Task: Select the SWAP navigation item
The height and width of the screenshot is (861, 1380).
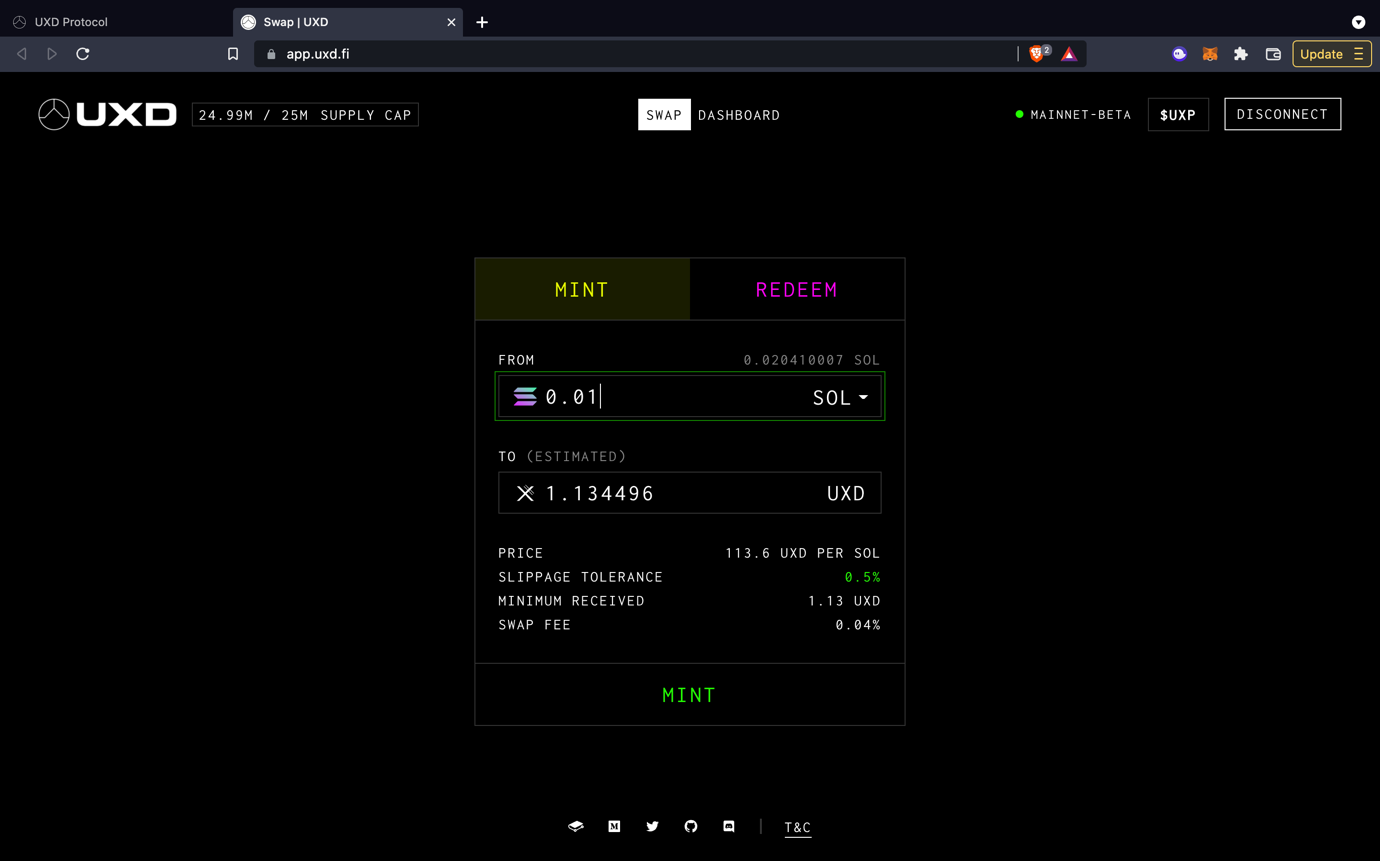Action: click(x=664, y=115)
